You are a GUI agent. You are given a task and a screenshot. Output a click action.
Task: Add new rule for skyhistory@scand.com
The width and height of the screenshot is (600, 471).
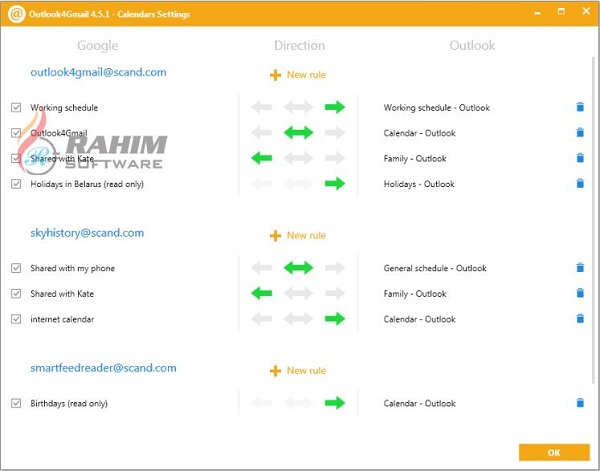coord(298,235)
